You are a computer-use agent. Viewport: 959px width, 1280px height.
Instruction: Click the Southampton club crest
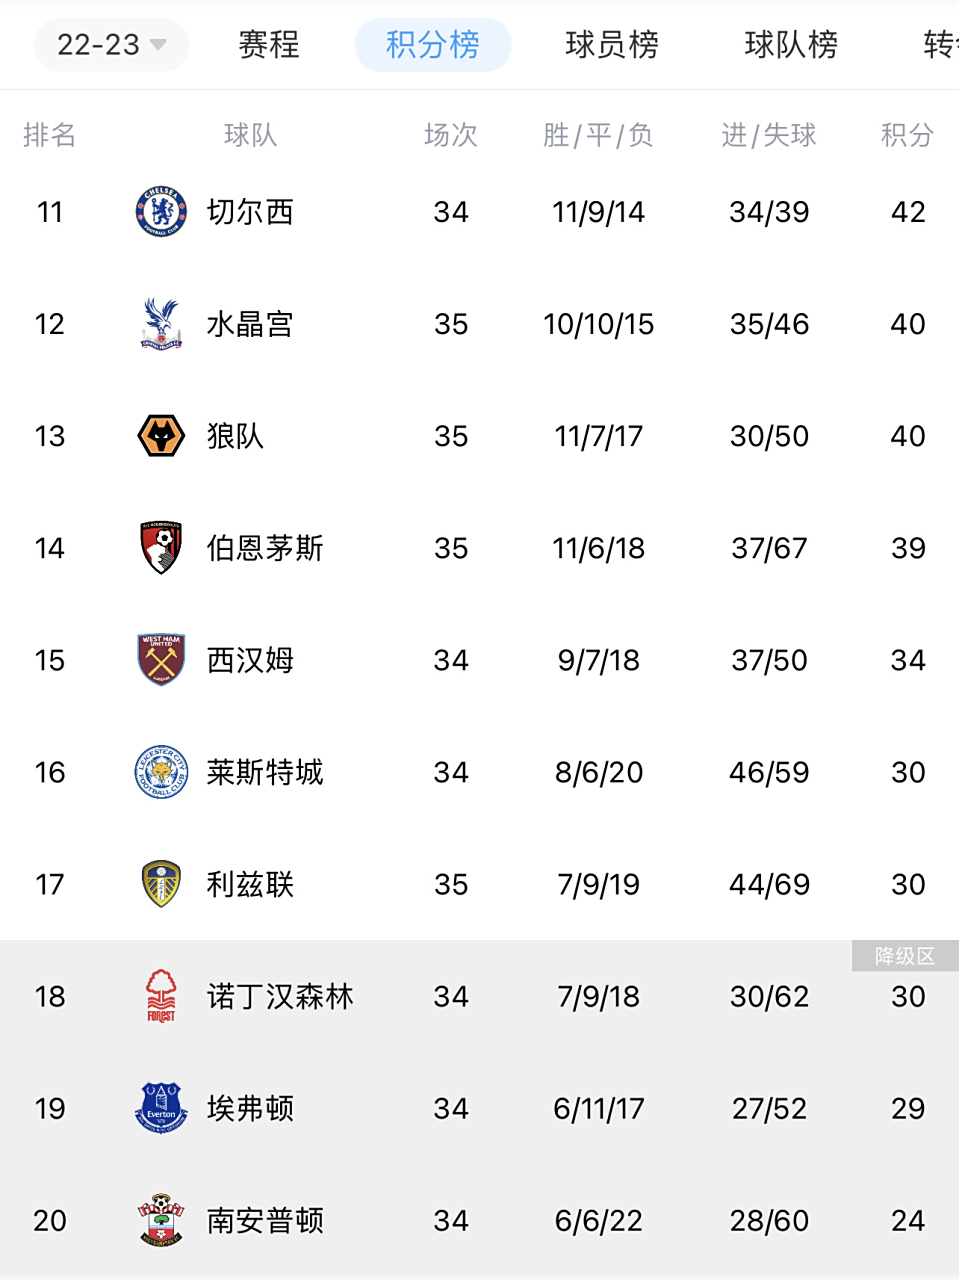pyautogui.click(x=160, y=1219)
